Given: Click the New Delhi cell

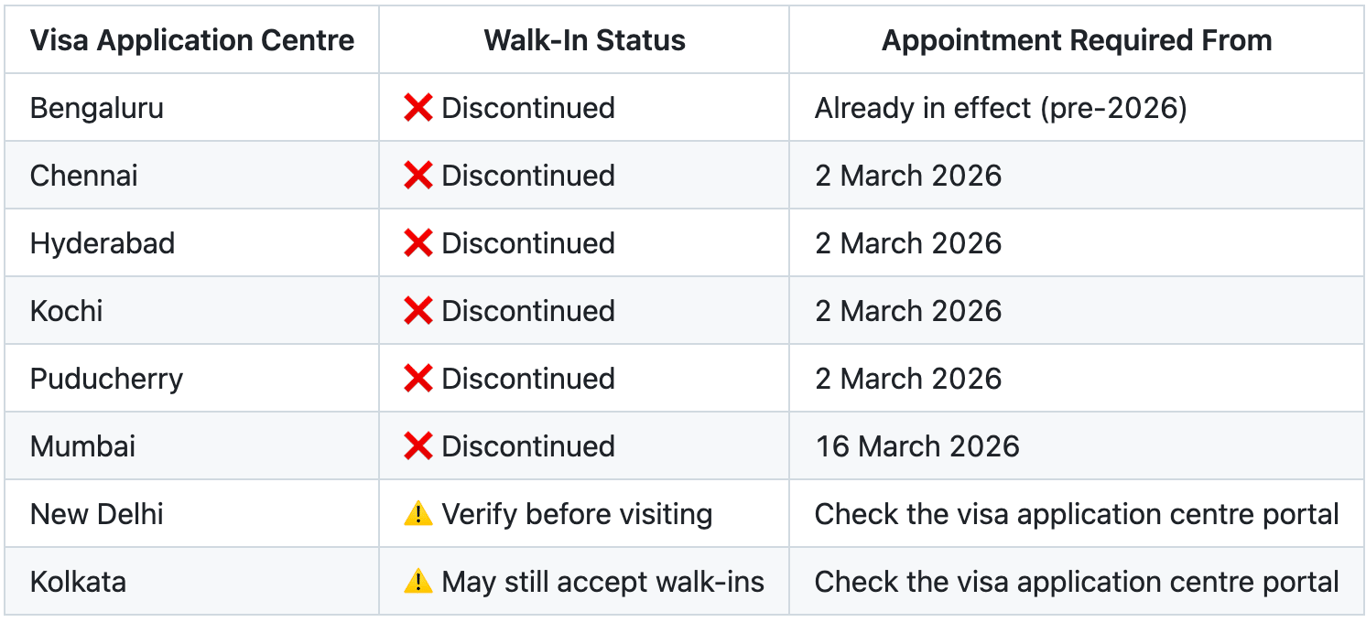Looking at the screenshot, I should point(96,514).
